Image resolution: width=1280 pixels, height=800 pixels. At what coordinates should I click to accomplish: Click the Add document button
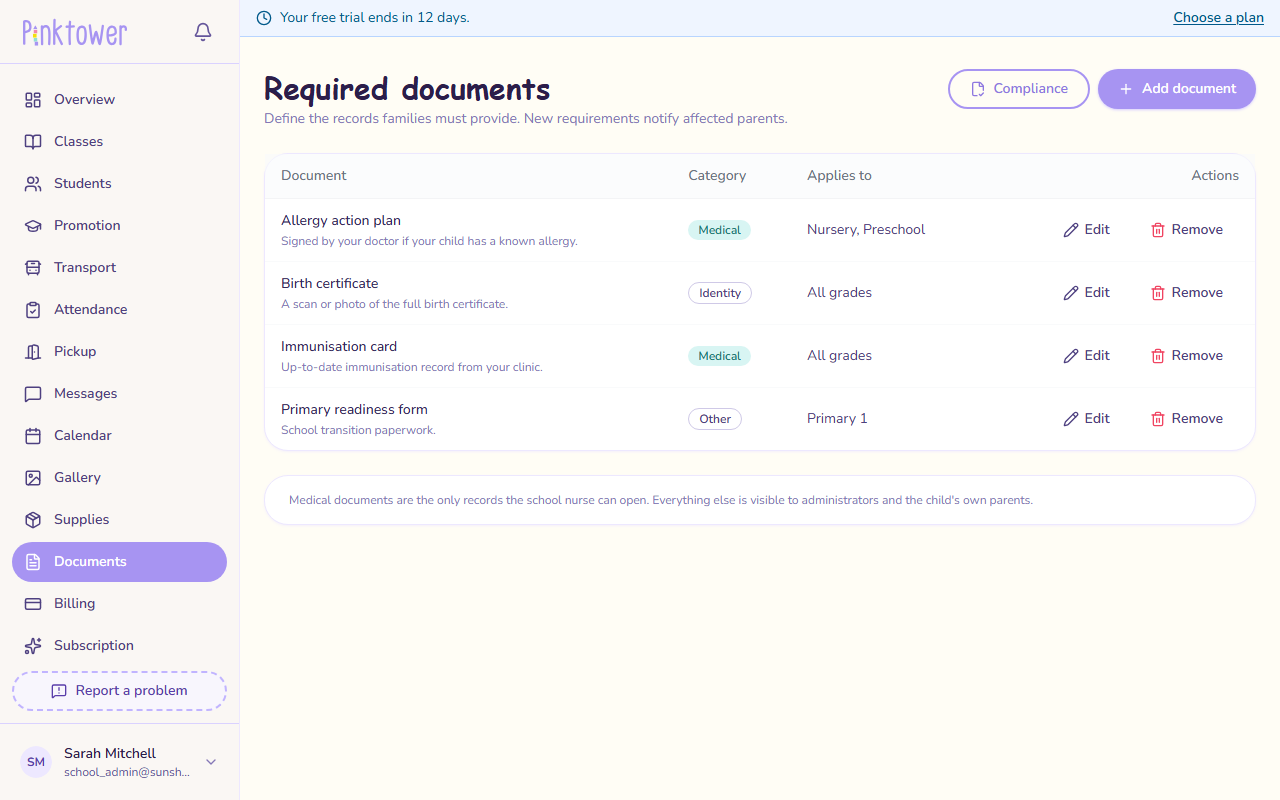click(1177, 89)
